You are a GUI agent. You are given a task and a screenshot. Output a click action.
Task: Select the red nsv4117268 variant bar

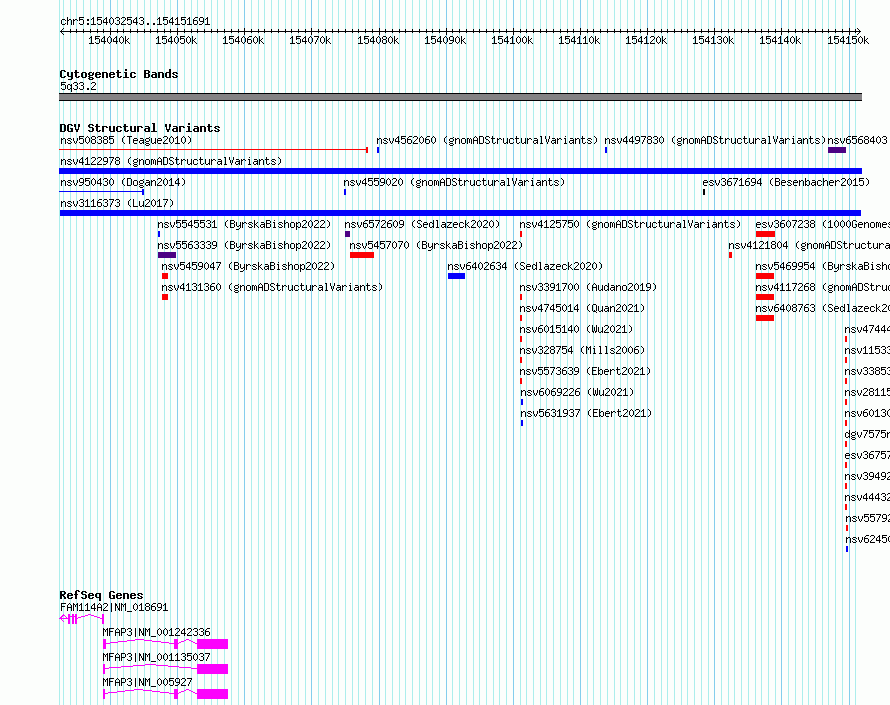765,297
